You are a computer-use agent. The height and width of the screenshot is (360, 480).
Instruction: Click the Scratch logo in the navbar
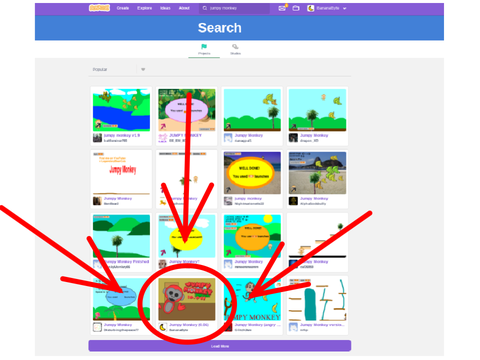pos(99,8)
